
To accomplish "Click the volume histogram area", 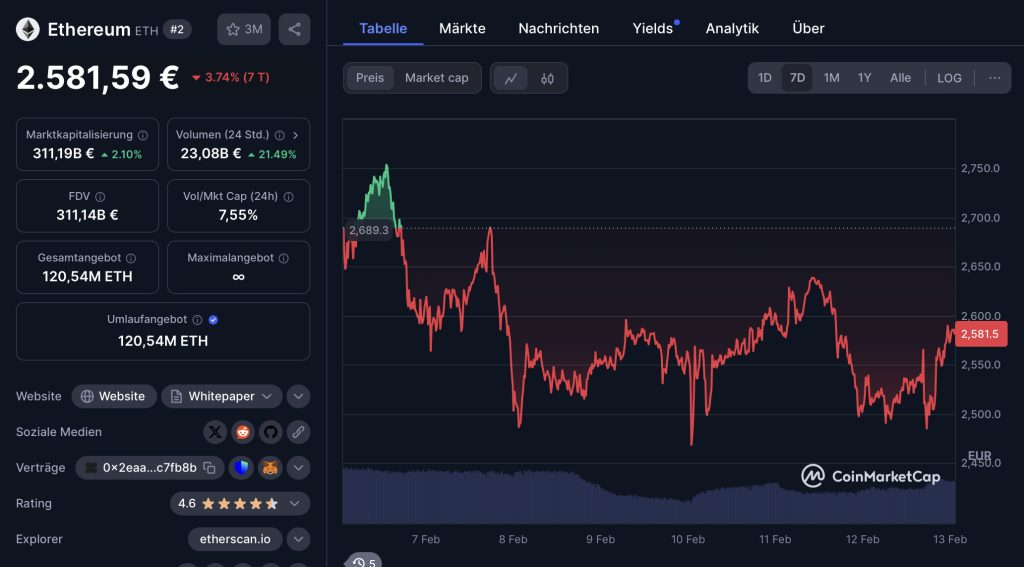I will 649,495.
